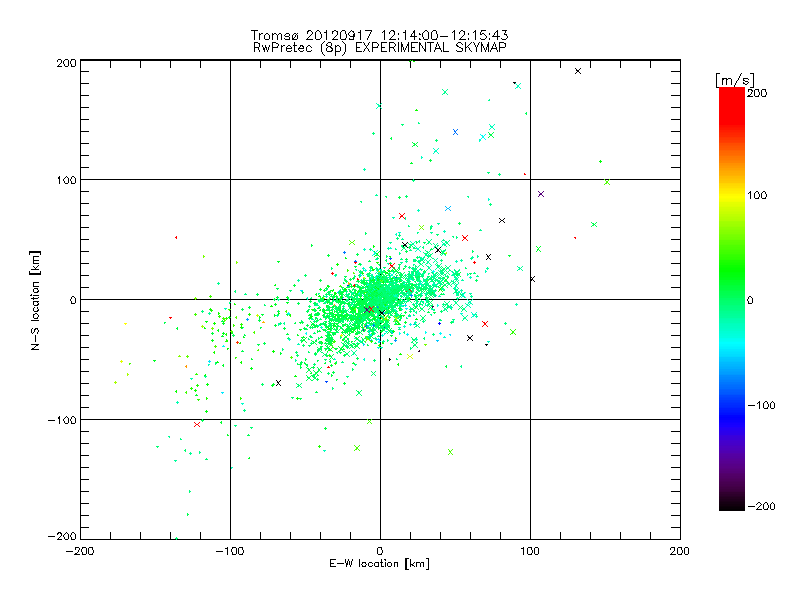Click the color bar's '100' label
Screen dimensions: 800x600
pos(757,195)
